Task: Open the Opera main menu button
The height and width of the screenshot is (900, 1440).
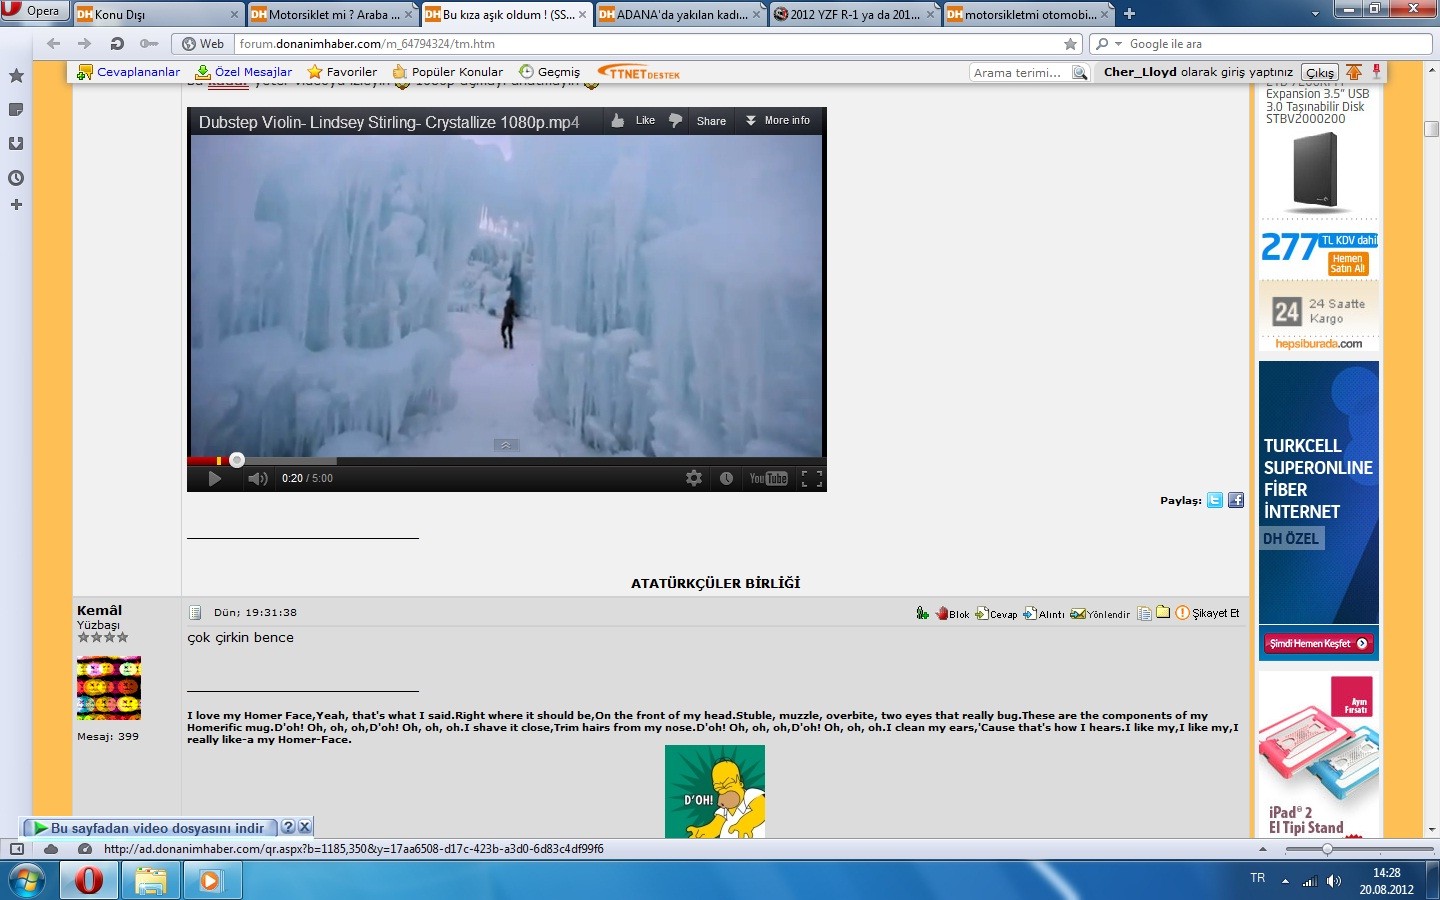Action: [x=34, y=11]
